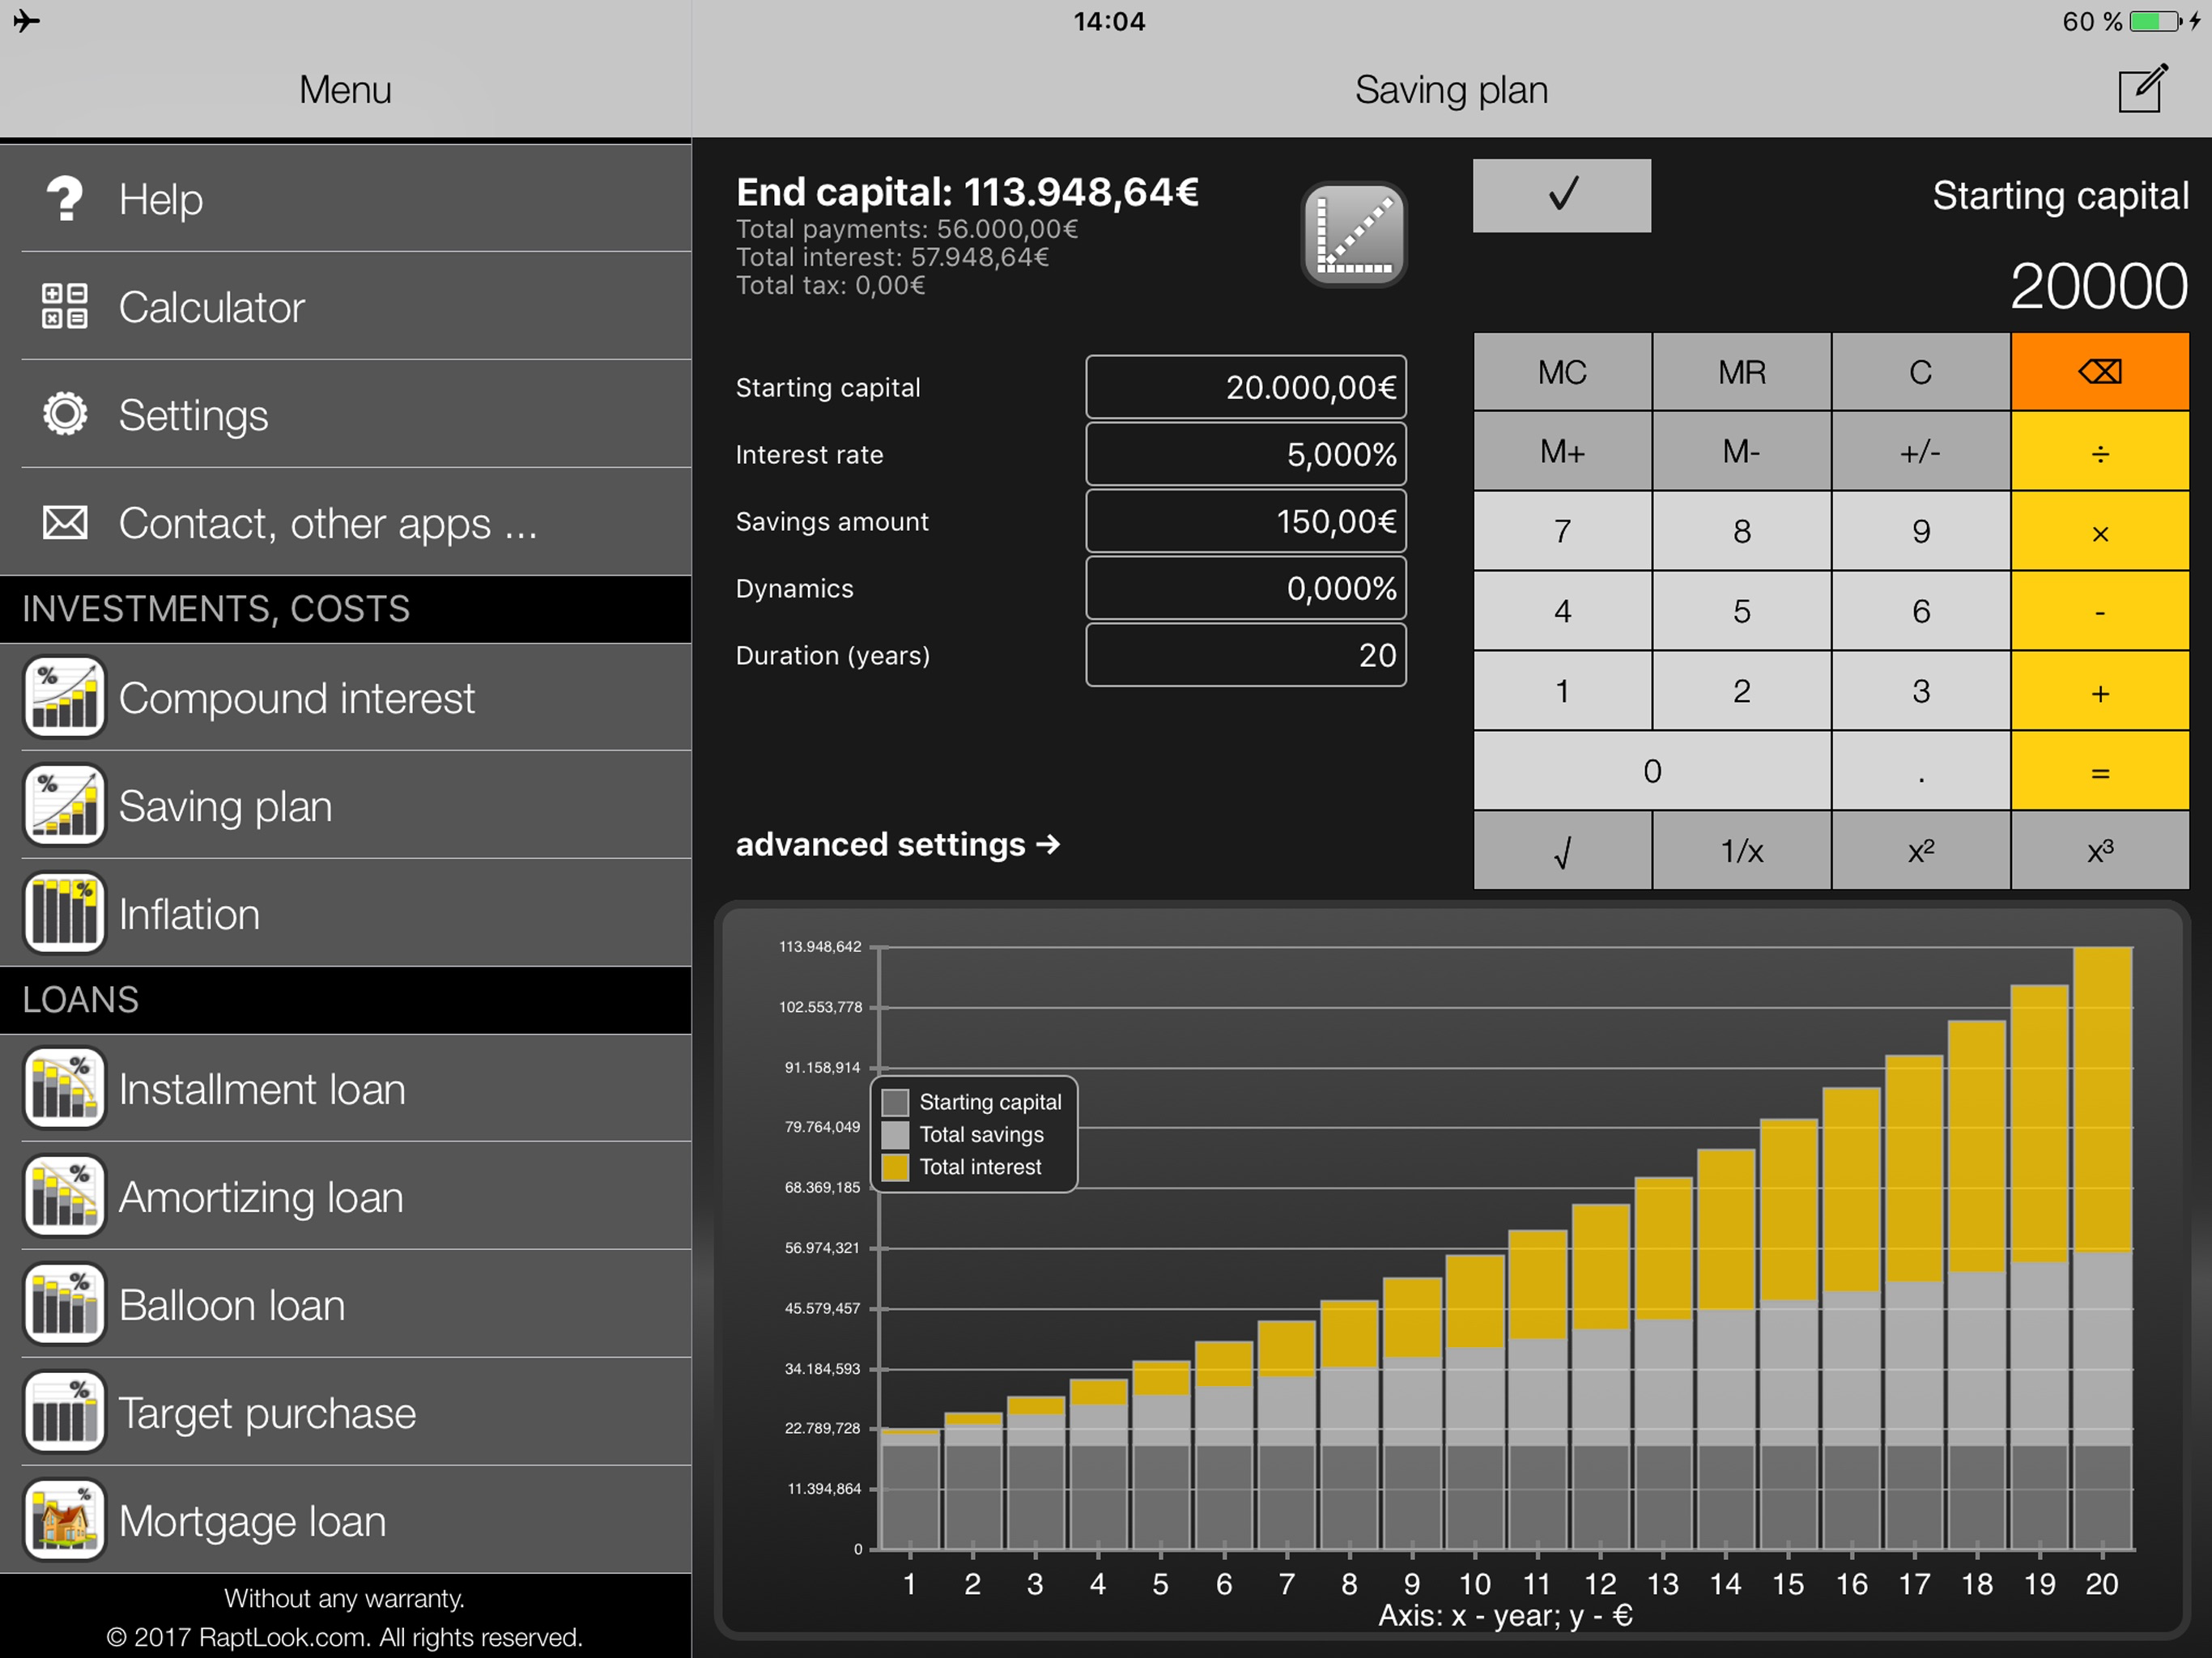2212x1658 pixels.
Task: Select the Interest rate input field
Action: [x=1245, y=454]
